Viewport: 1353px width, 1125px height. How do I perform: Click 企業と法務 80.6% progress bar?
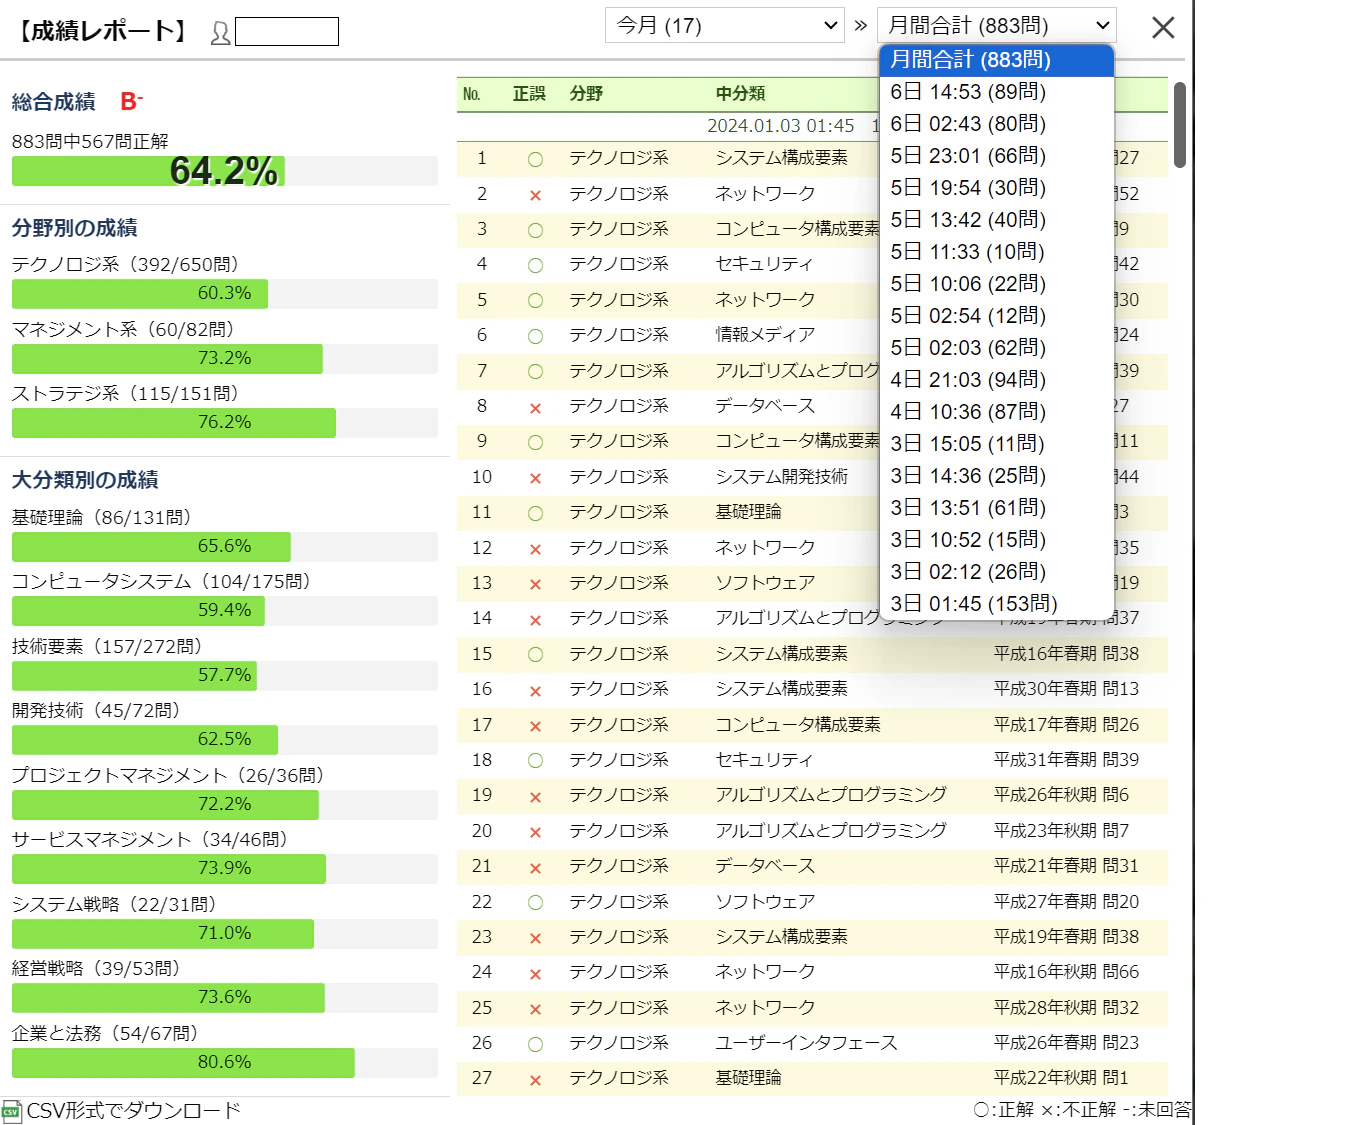pyautogui.click(x=225, y=1063)
